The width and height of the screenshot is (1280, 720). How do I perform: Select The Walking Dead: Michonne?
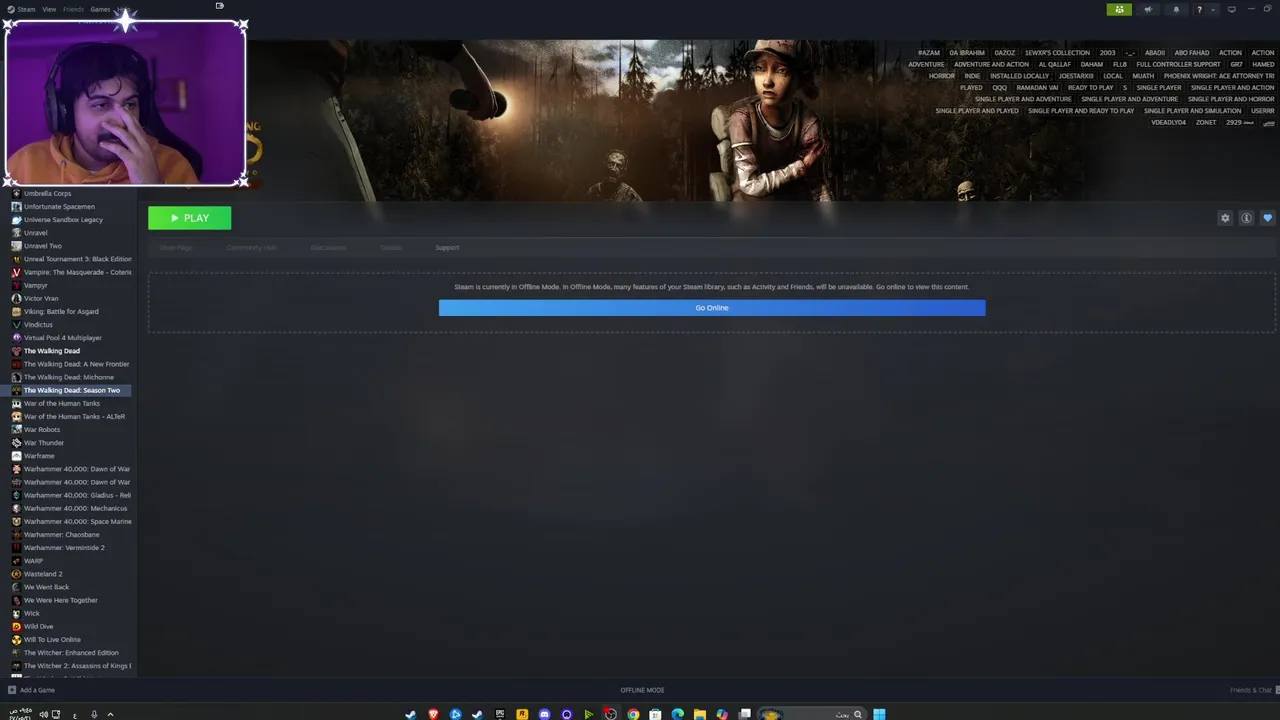click(68, 377)
